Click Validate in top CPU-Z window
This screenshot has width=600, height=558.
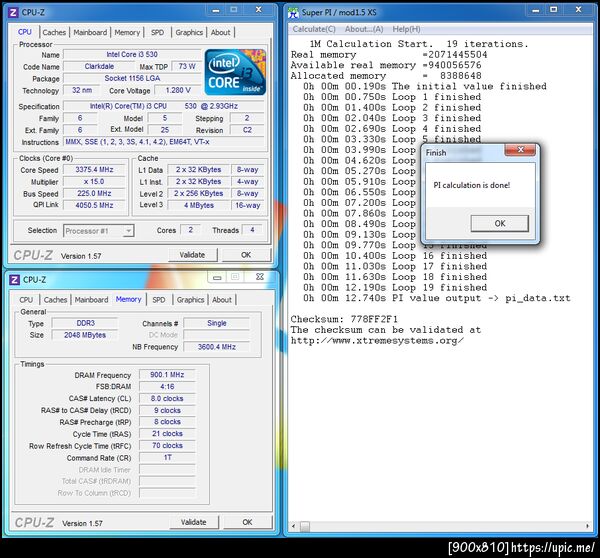[x=192, y=255]
